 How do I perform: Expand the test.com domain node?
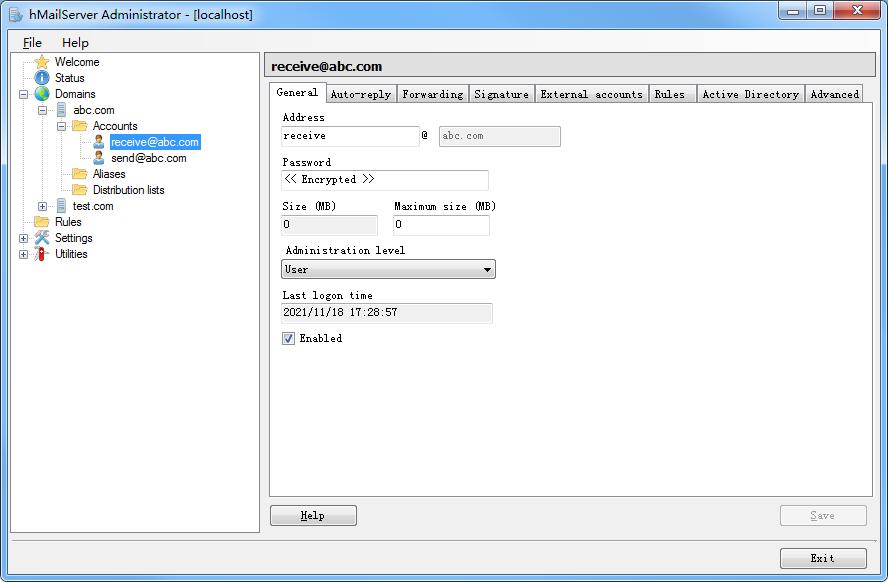[42, 206]
